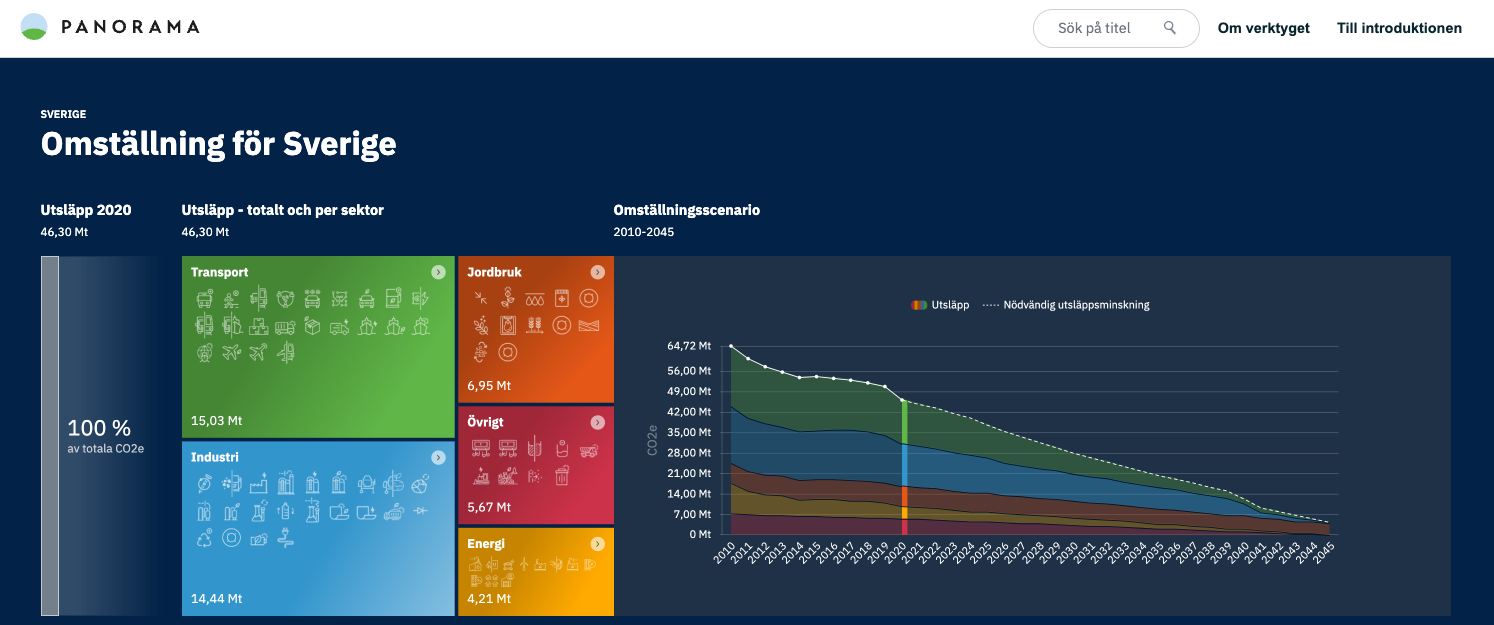Open the route network icon in Transport

tap(340, 298)
